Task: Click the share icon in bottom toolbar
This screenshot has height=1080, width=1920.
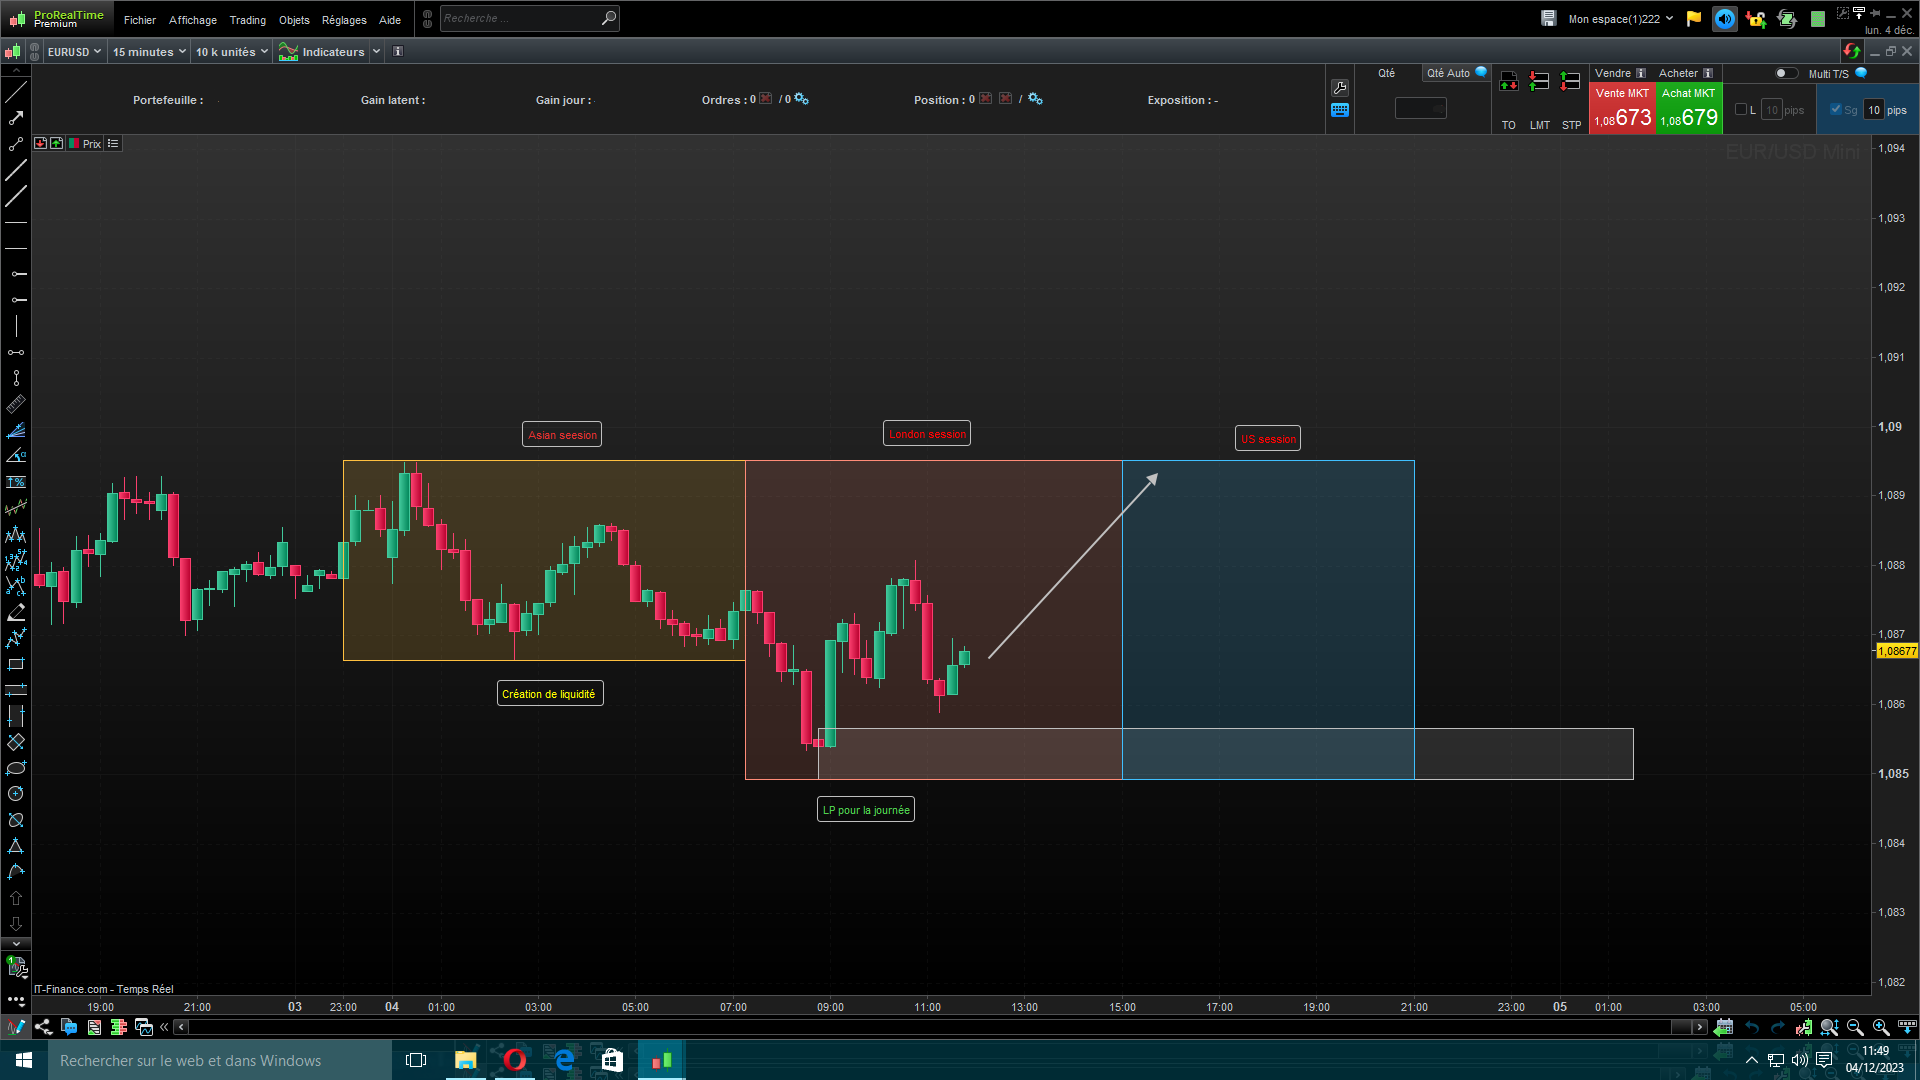Action: pyautogui.click(x=43, y=1027)
